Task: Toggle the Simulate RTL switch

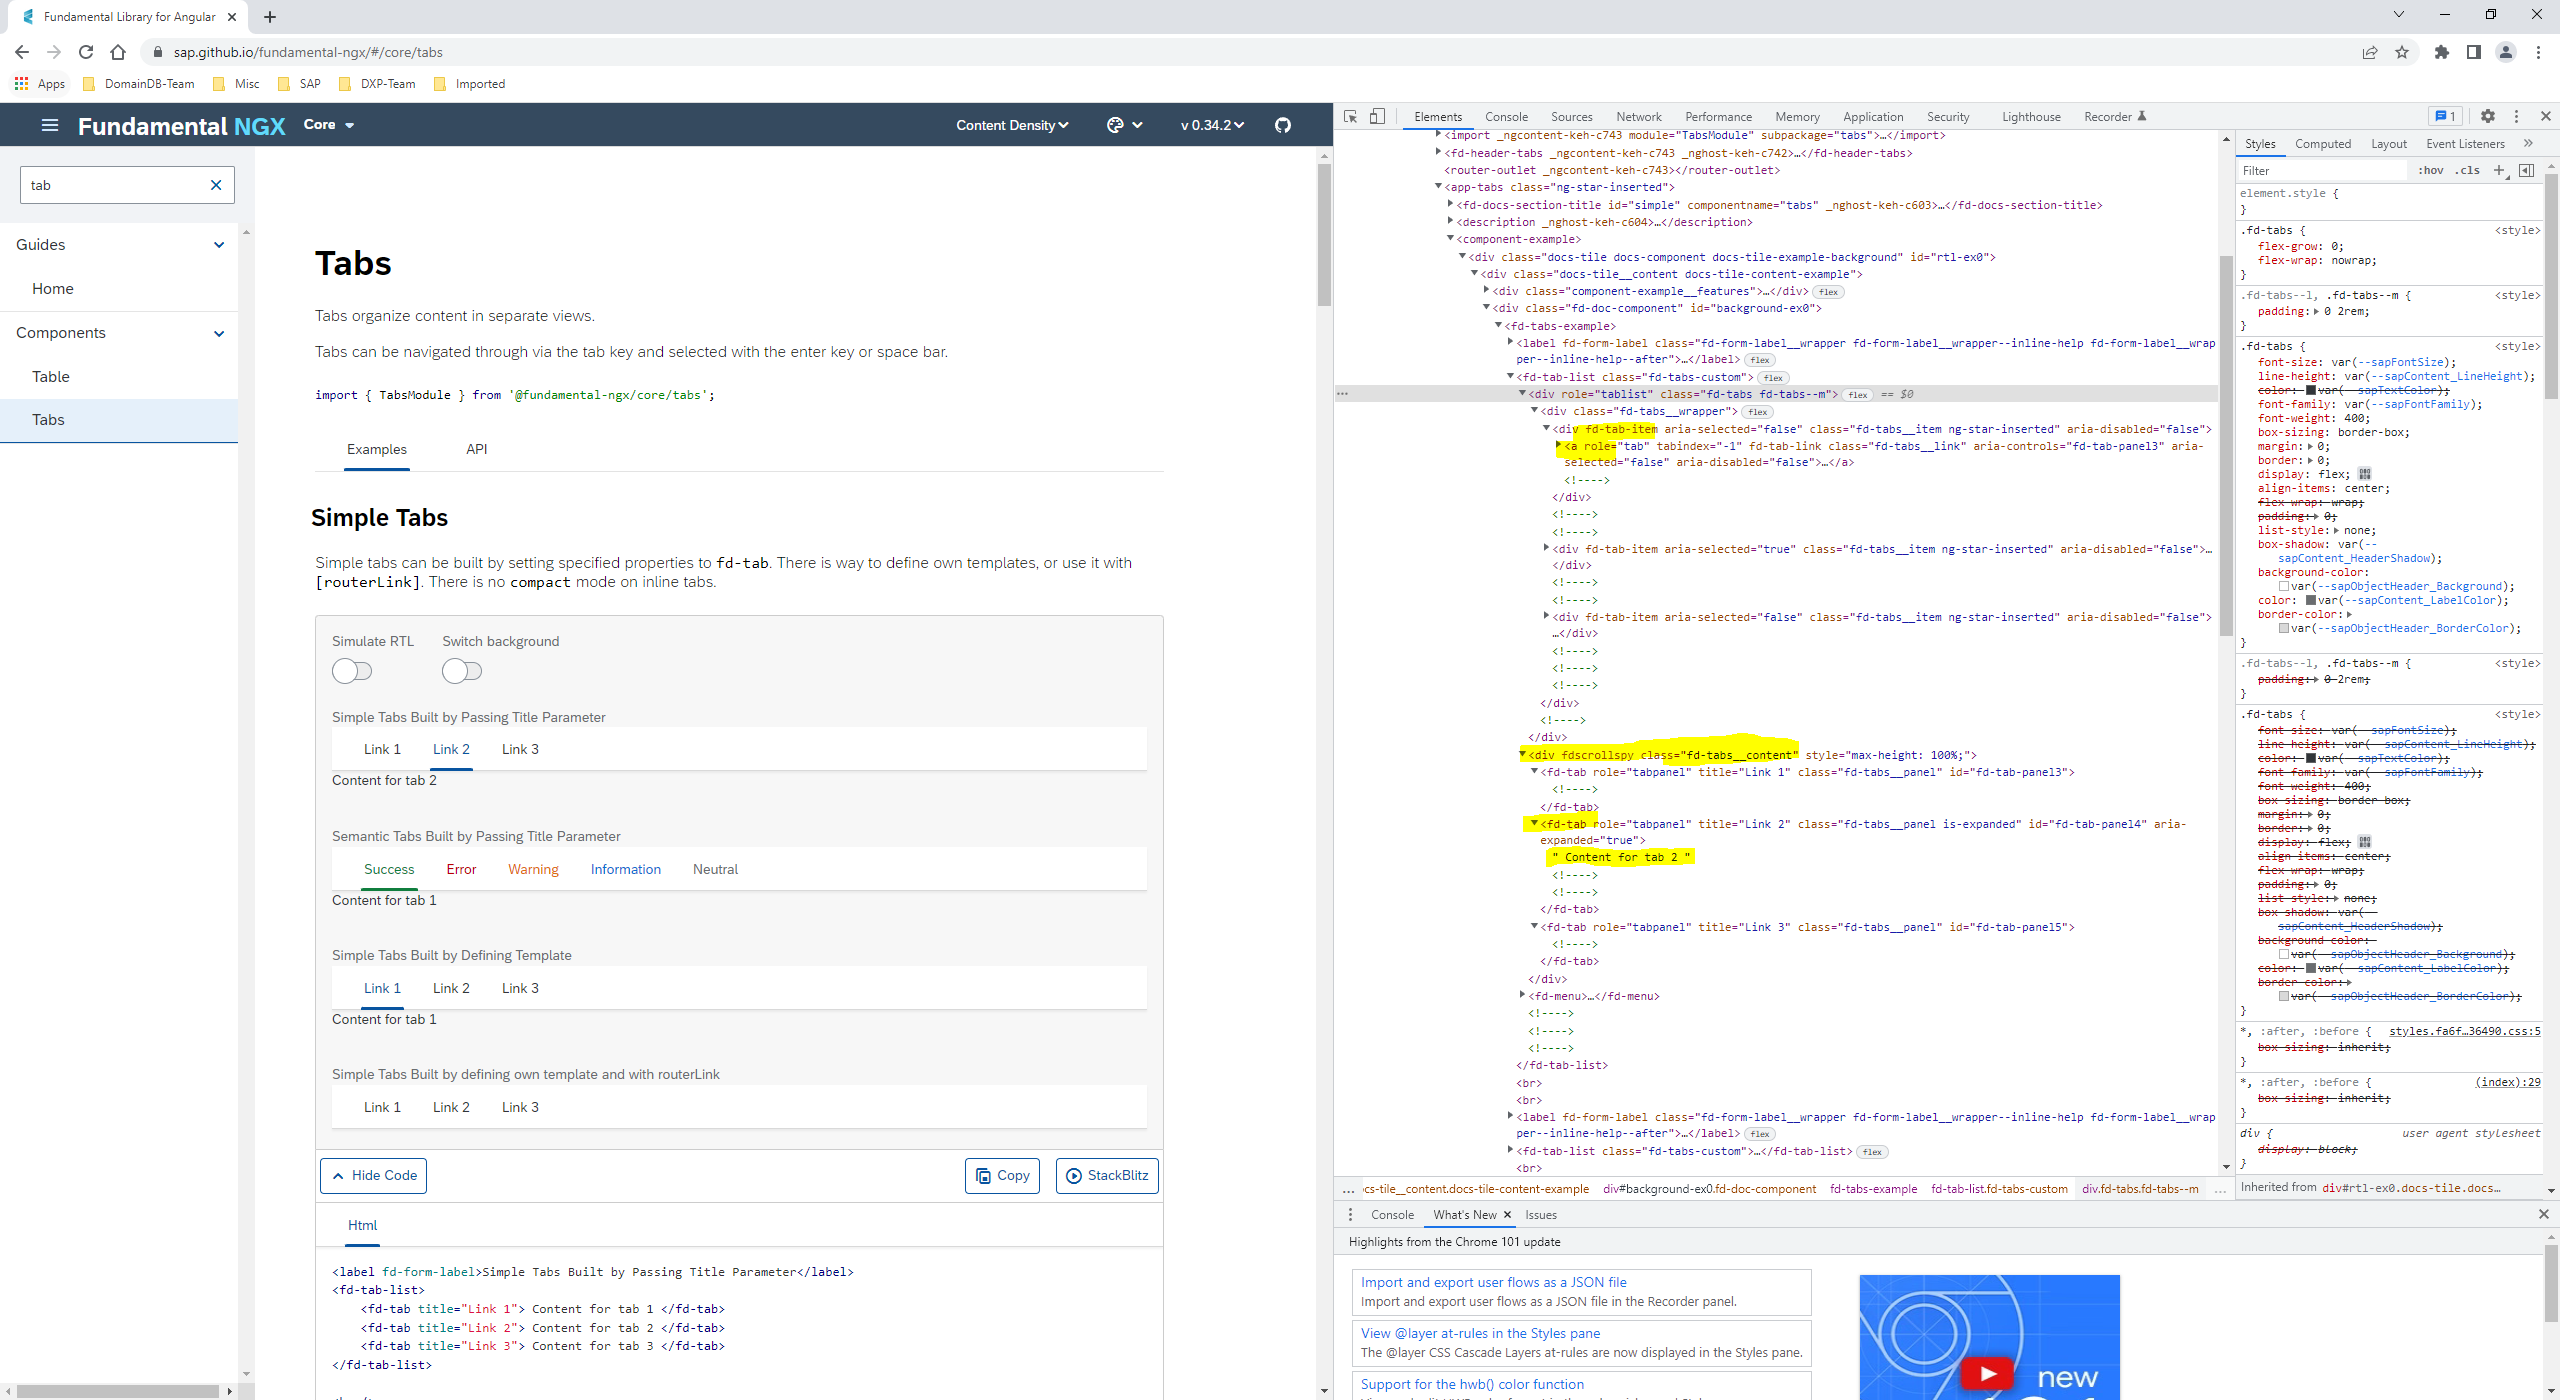Action: pyautogui.click(x=352, y=671)
